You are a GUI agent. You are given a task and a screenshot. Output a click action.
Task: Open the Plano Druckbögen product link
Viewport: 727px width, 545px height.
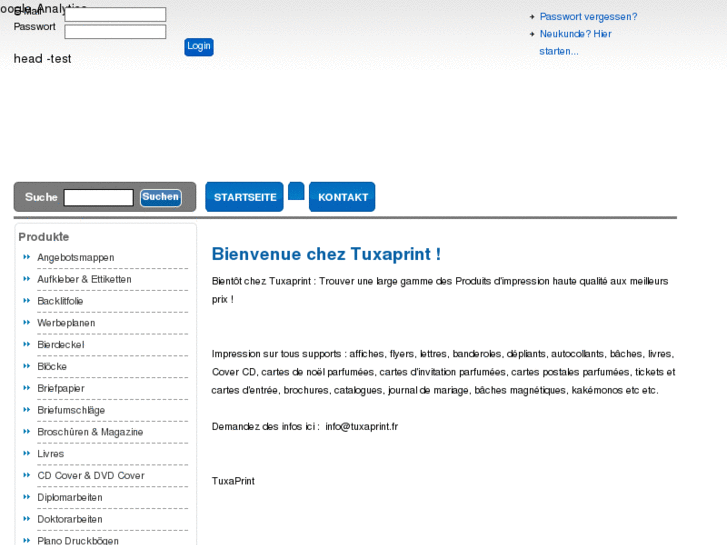point(78,540)
